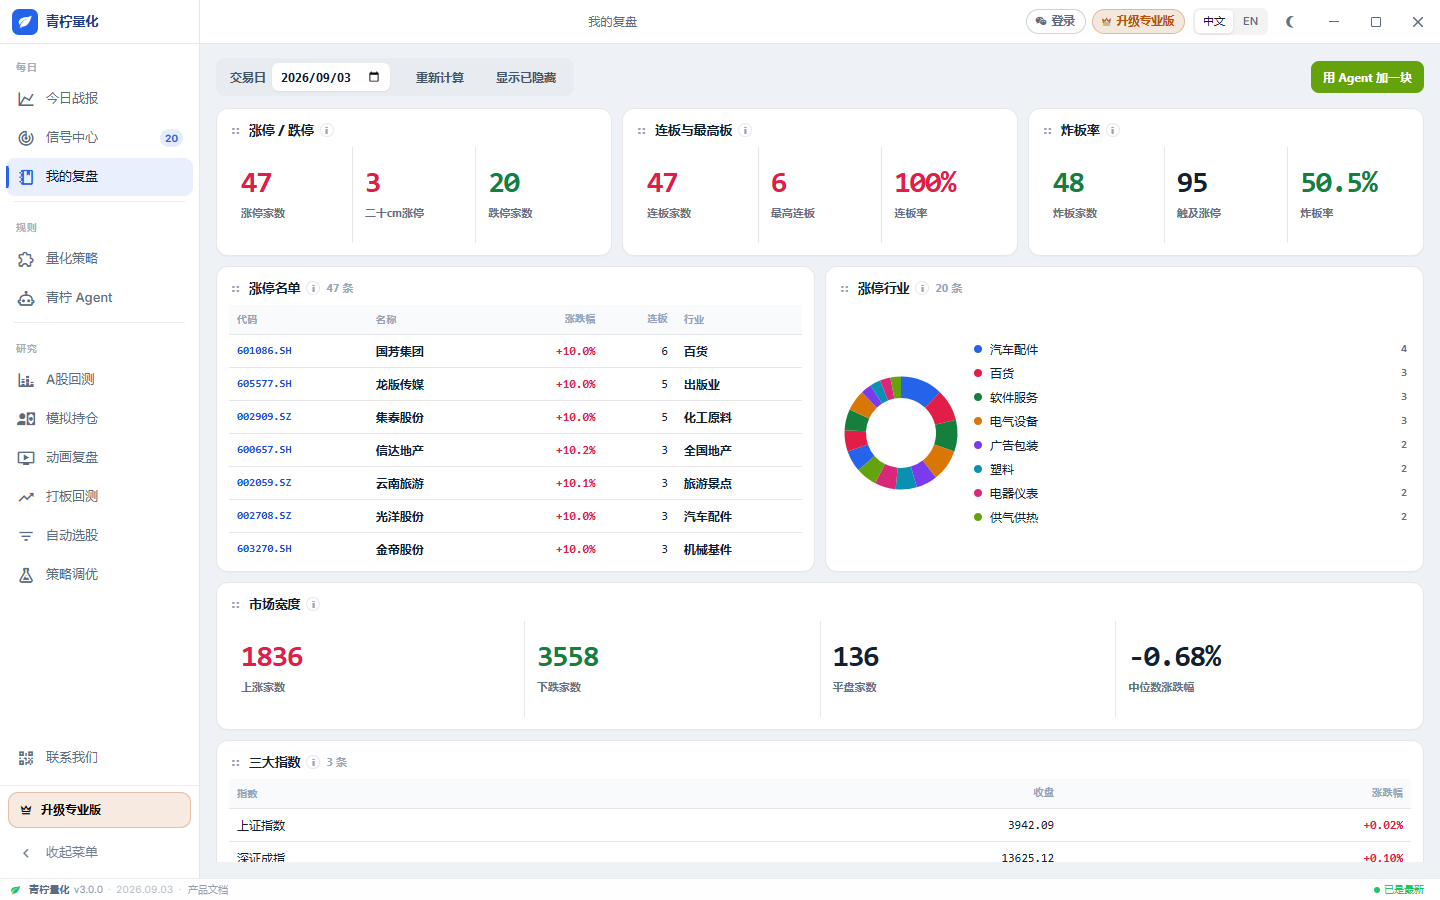Image resolution: width=1440 pixels, height=900 pixels.
Task: Click the 青柠量化 logo icon
Action: [x=25, y=21]
